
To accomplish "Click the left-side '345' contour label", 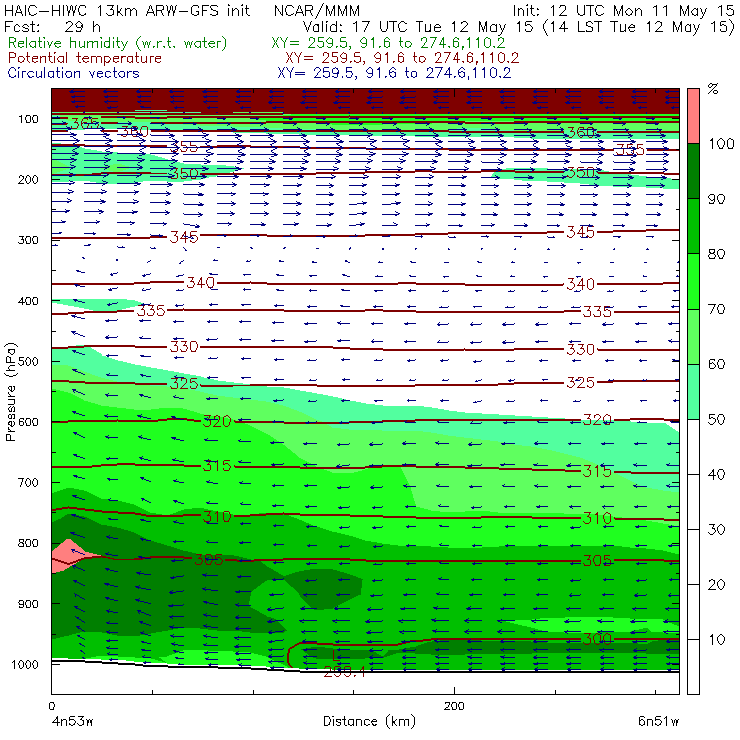I will (184, 236).
